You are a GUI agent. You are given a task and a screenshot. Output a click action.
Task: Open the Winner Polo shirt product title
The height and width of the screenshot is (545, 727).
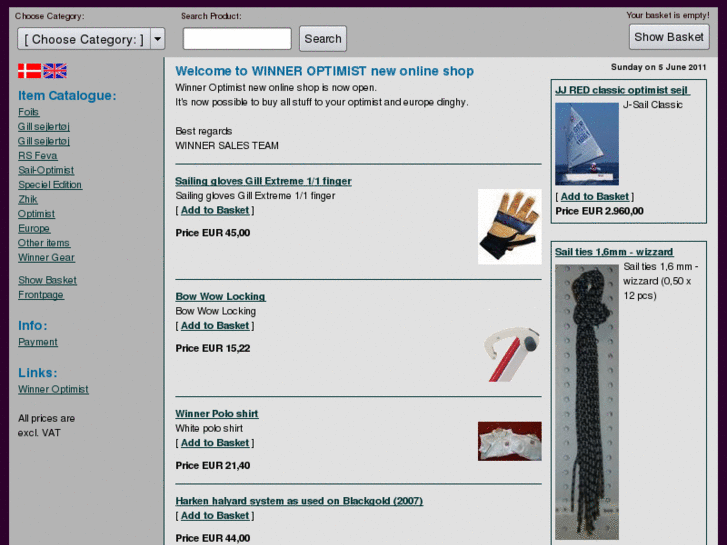217,414
